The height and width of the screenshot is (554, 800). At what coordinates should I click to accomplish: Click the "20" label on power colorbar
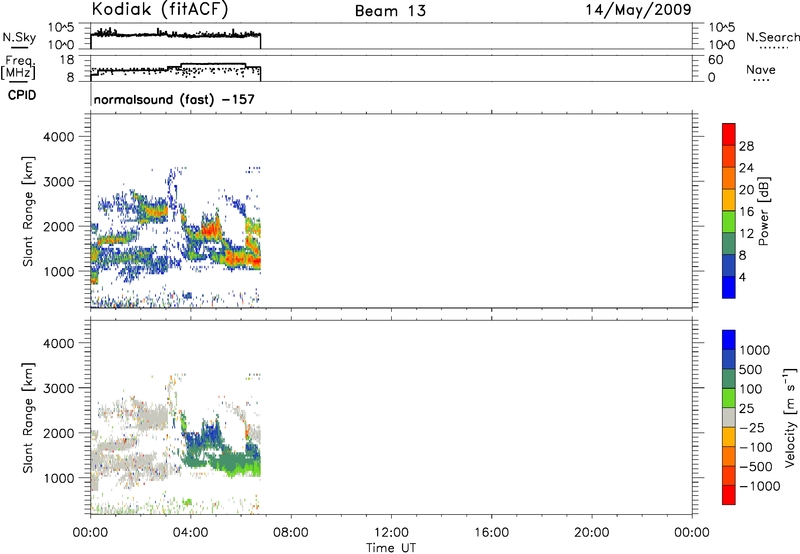tap(746, 190)
